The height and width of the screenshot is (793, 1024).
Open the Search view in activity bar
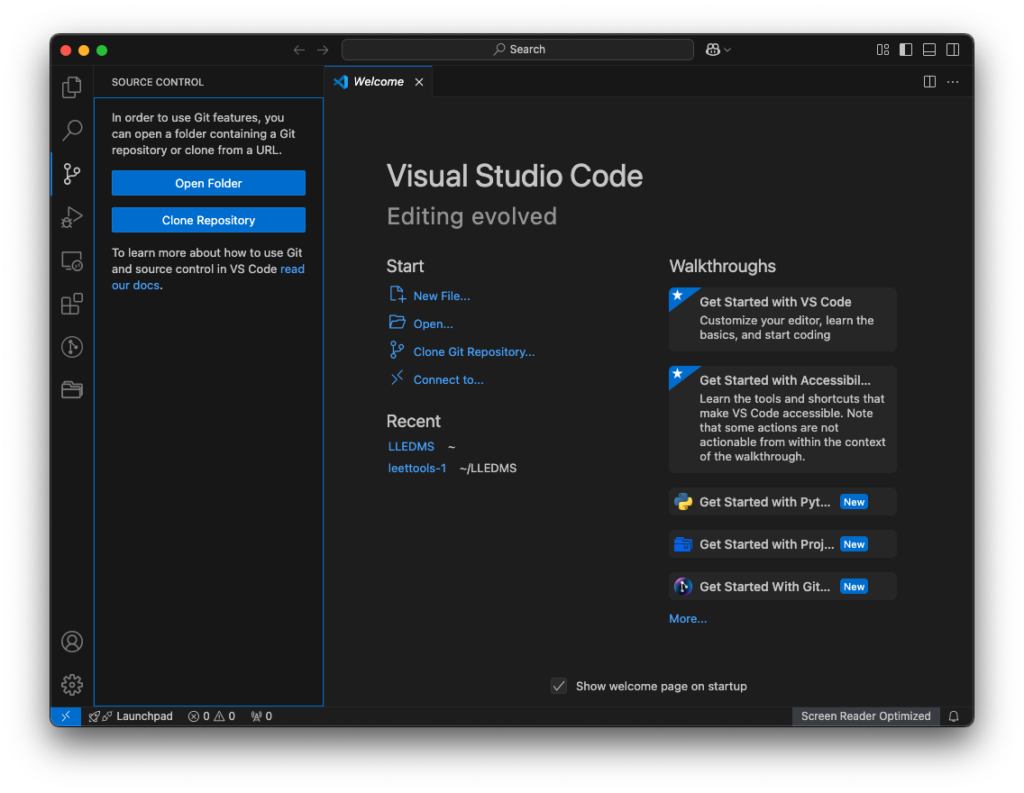click(72, 130)
